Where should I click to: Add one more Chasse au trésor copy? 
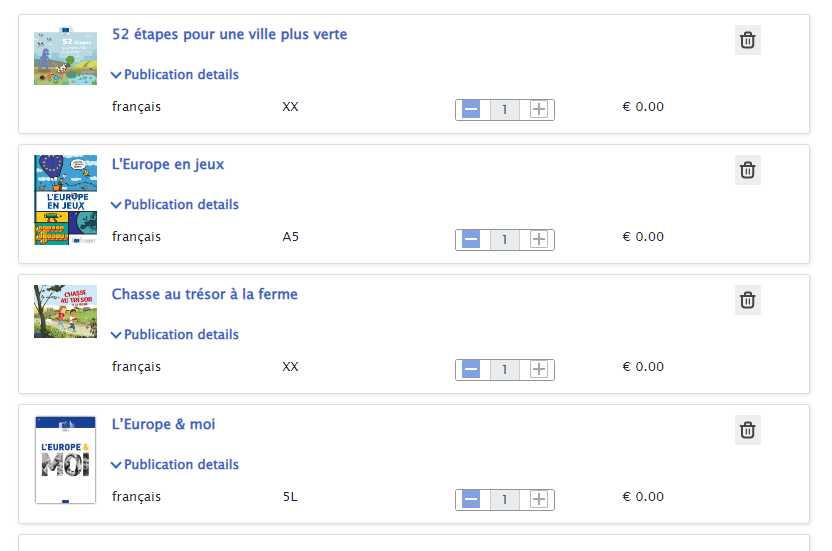tap(539, 370)
